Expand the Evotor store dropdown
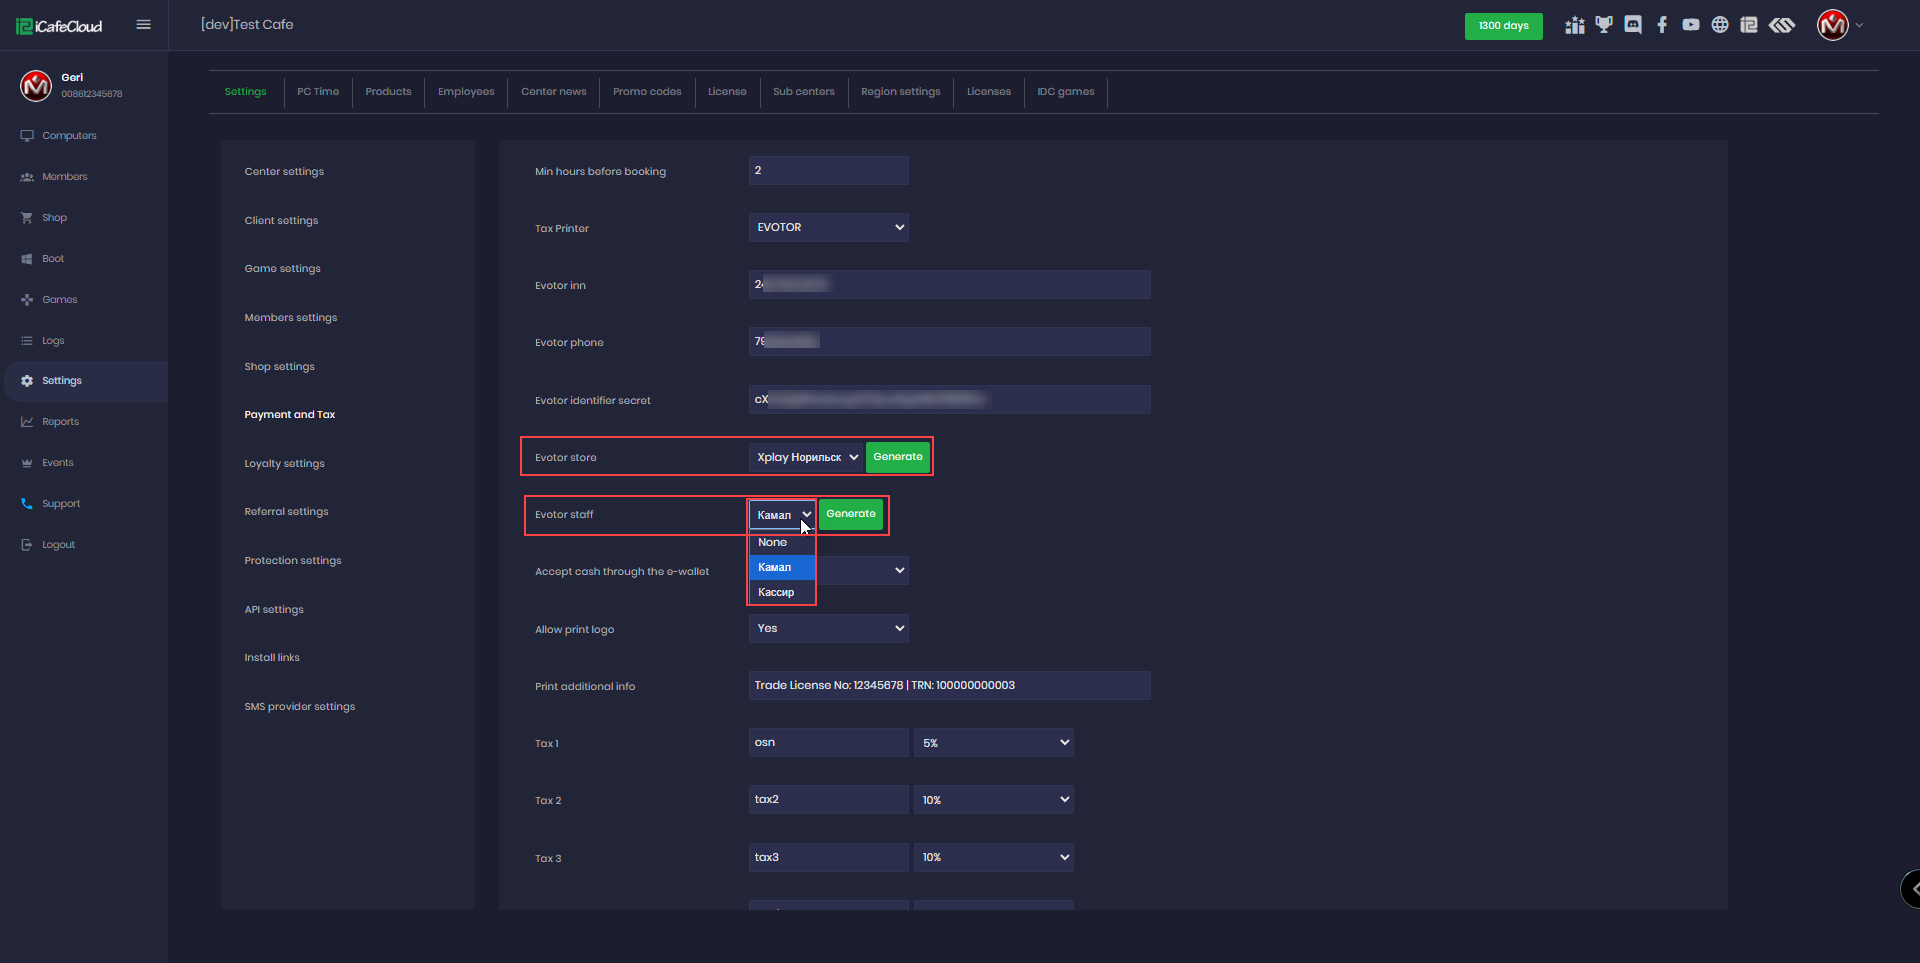 (806, 457)
